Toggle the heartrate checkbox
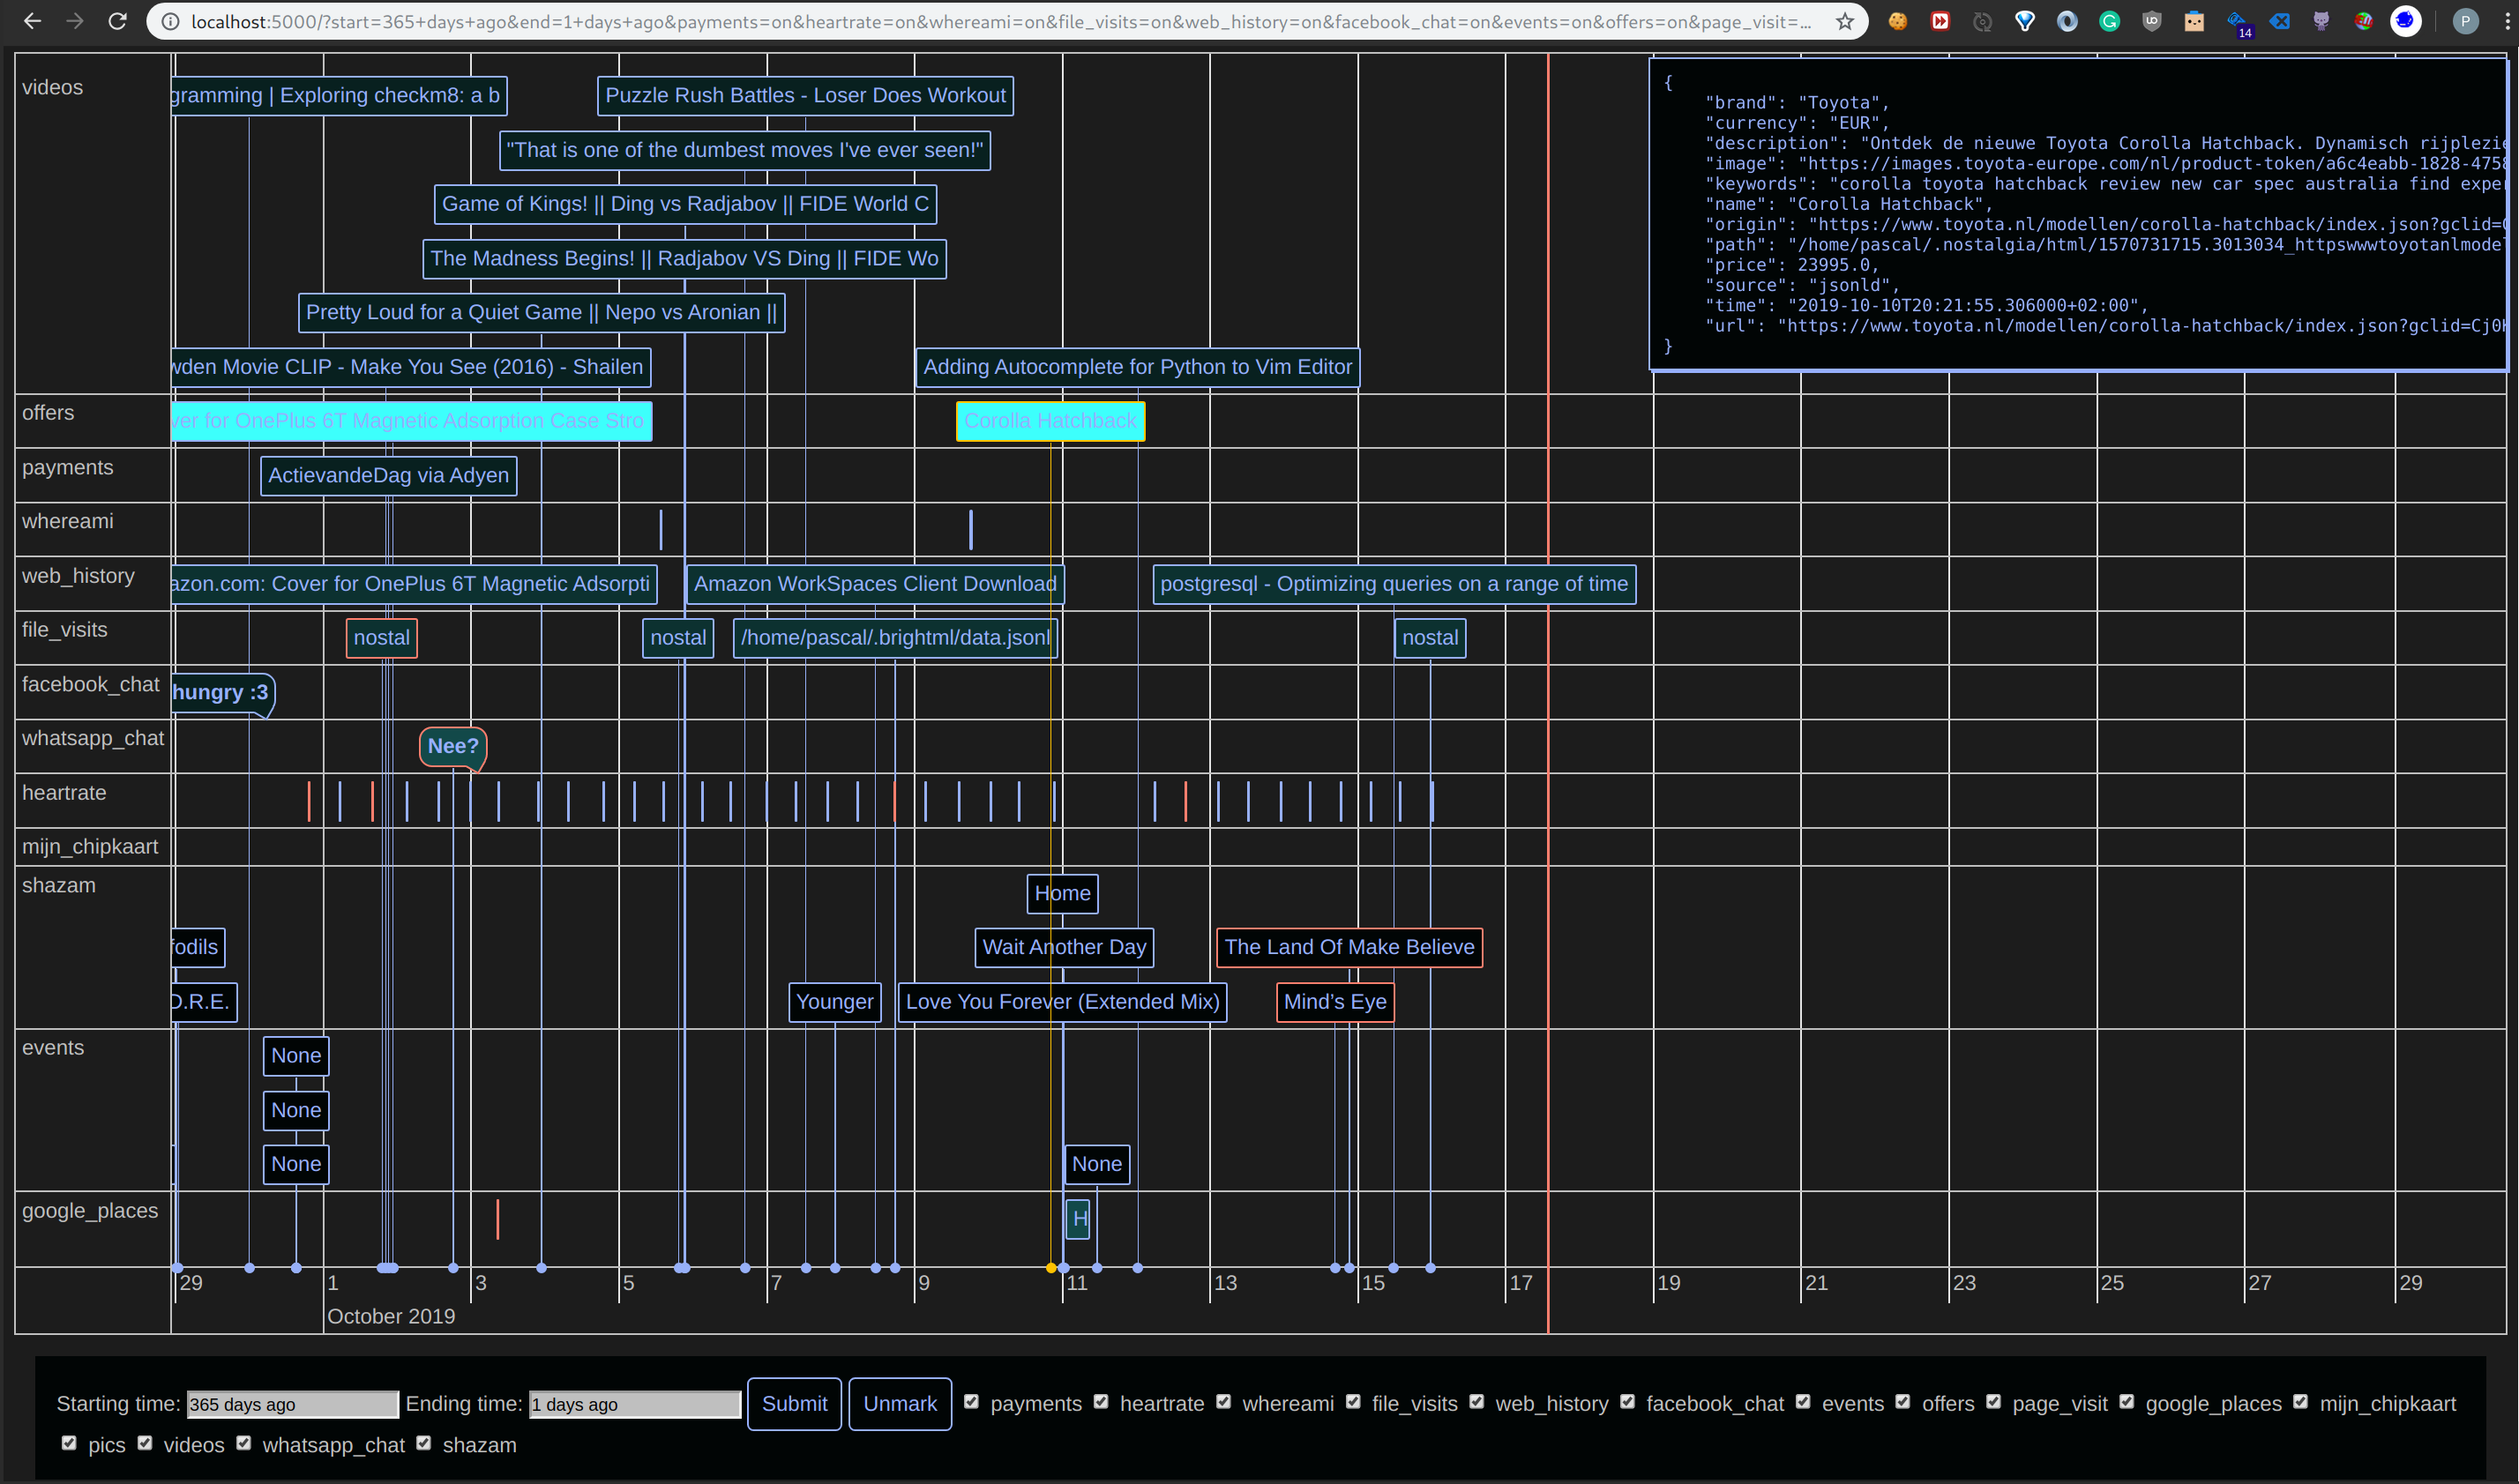This screenshot has width=2519, height=1484. pyautogui.click(x=1101, y=1401)
